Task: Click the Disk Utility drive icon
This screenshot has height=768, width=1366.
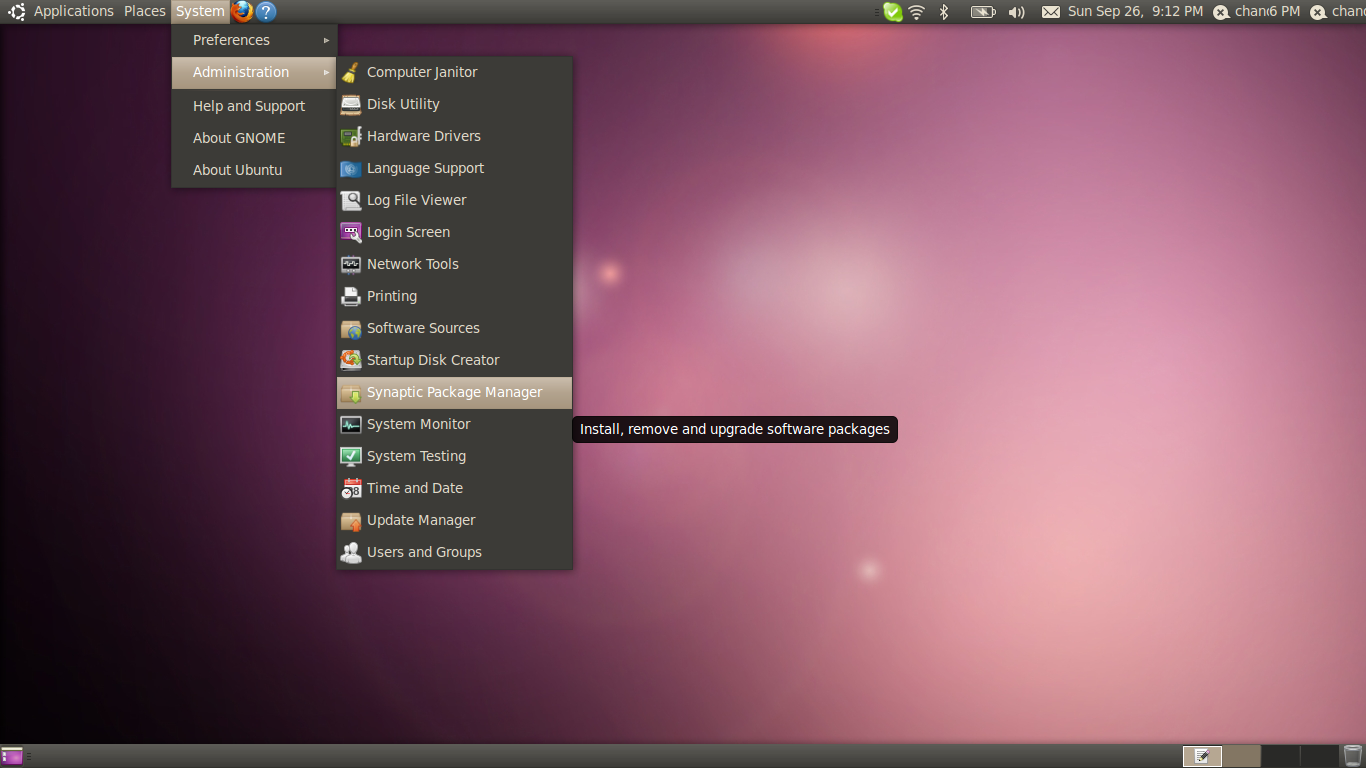Action: (350, 104)
